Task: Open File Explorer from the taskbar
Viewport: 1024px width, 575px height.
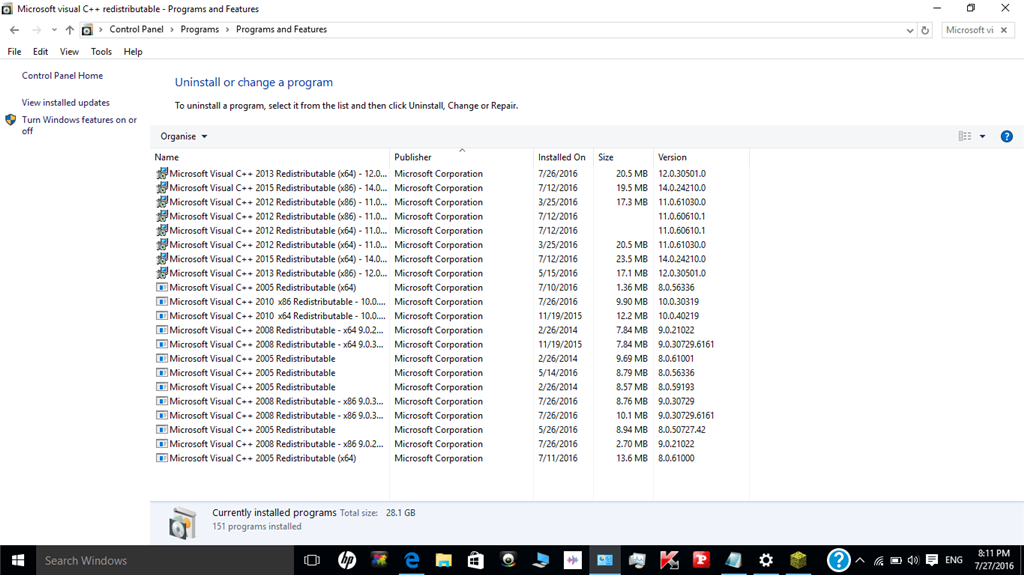Action: (443, 560)
